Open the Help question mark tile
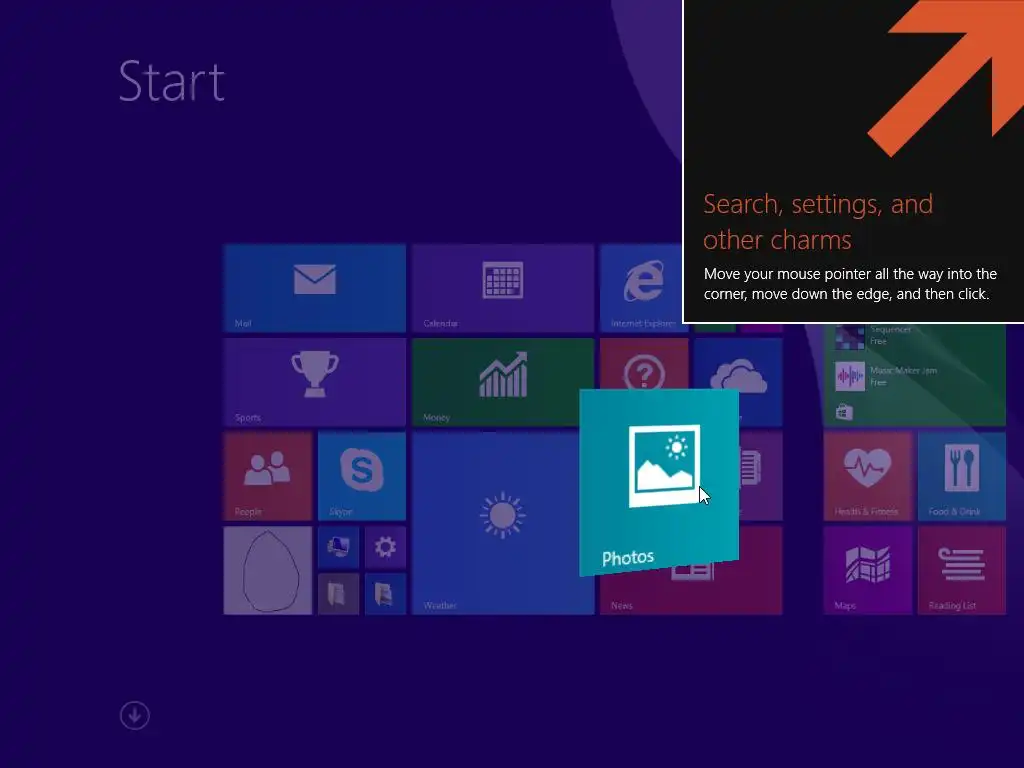The height and width of the screenshot is (768, 1024). (x=644, y=364)
